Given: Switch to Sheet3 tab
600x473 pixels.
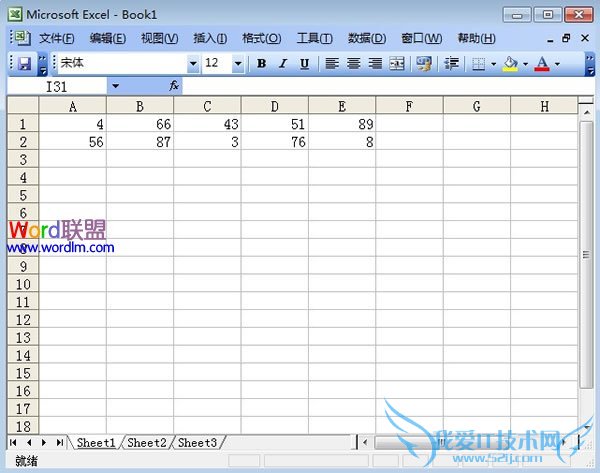Looking at the screenshot, I should [197, 443].
